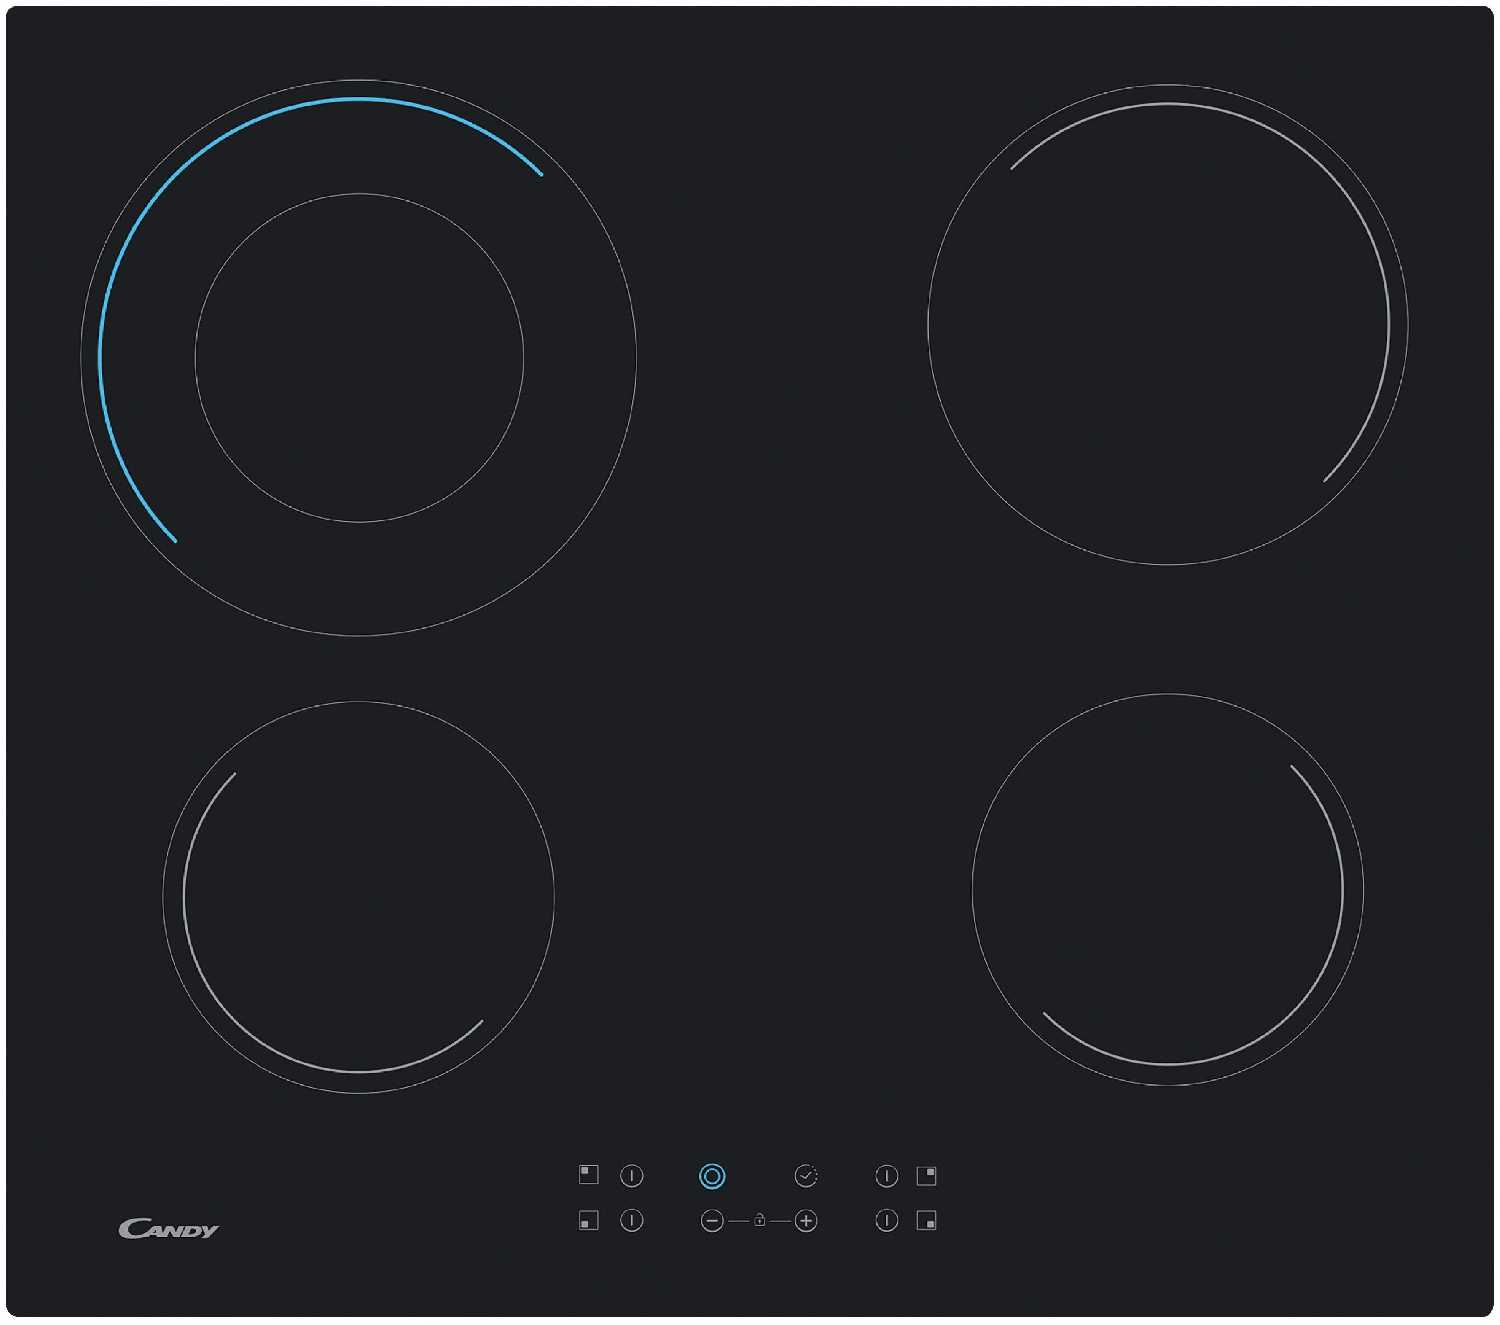Select the bottom-right cooking zone
The image size is (1500, 1325).
pyautogui.click(x=1168, y=889)
